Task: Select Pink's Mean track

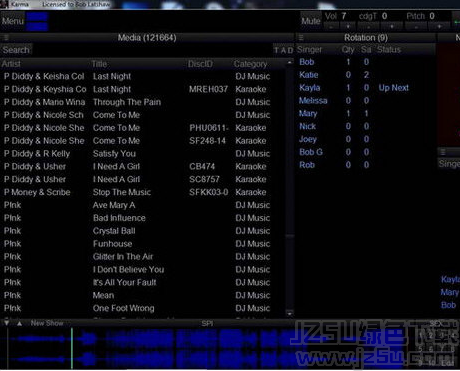Action: tap(143, 295)
